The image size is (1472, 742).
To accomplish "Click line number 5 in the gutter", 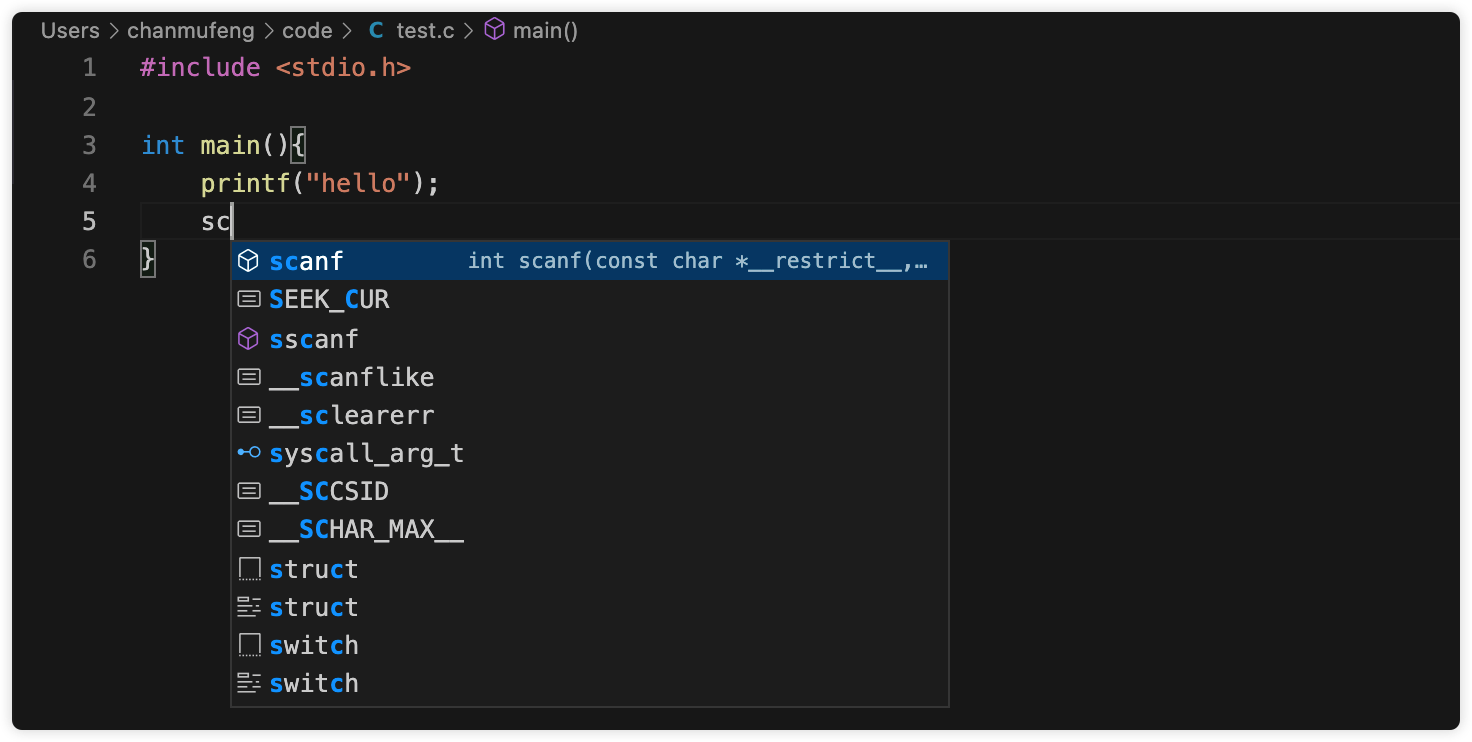I will (90, 221).
